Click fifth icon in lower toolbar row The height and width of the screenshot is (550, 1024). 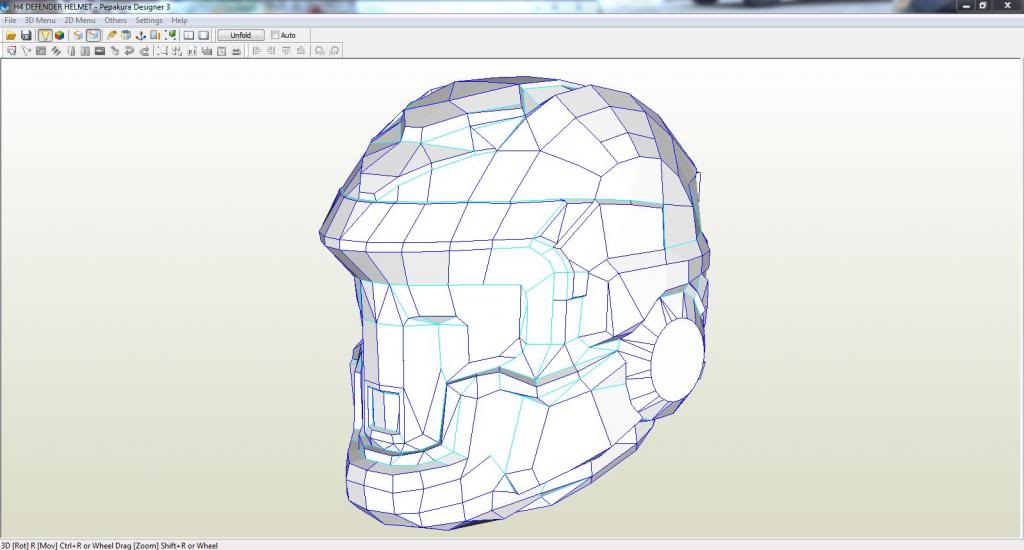[x=71, y=51]
